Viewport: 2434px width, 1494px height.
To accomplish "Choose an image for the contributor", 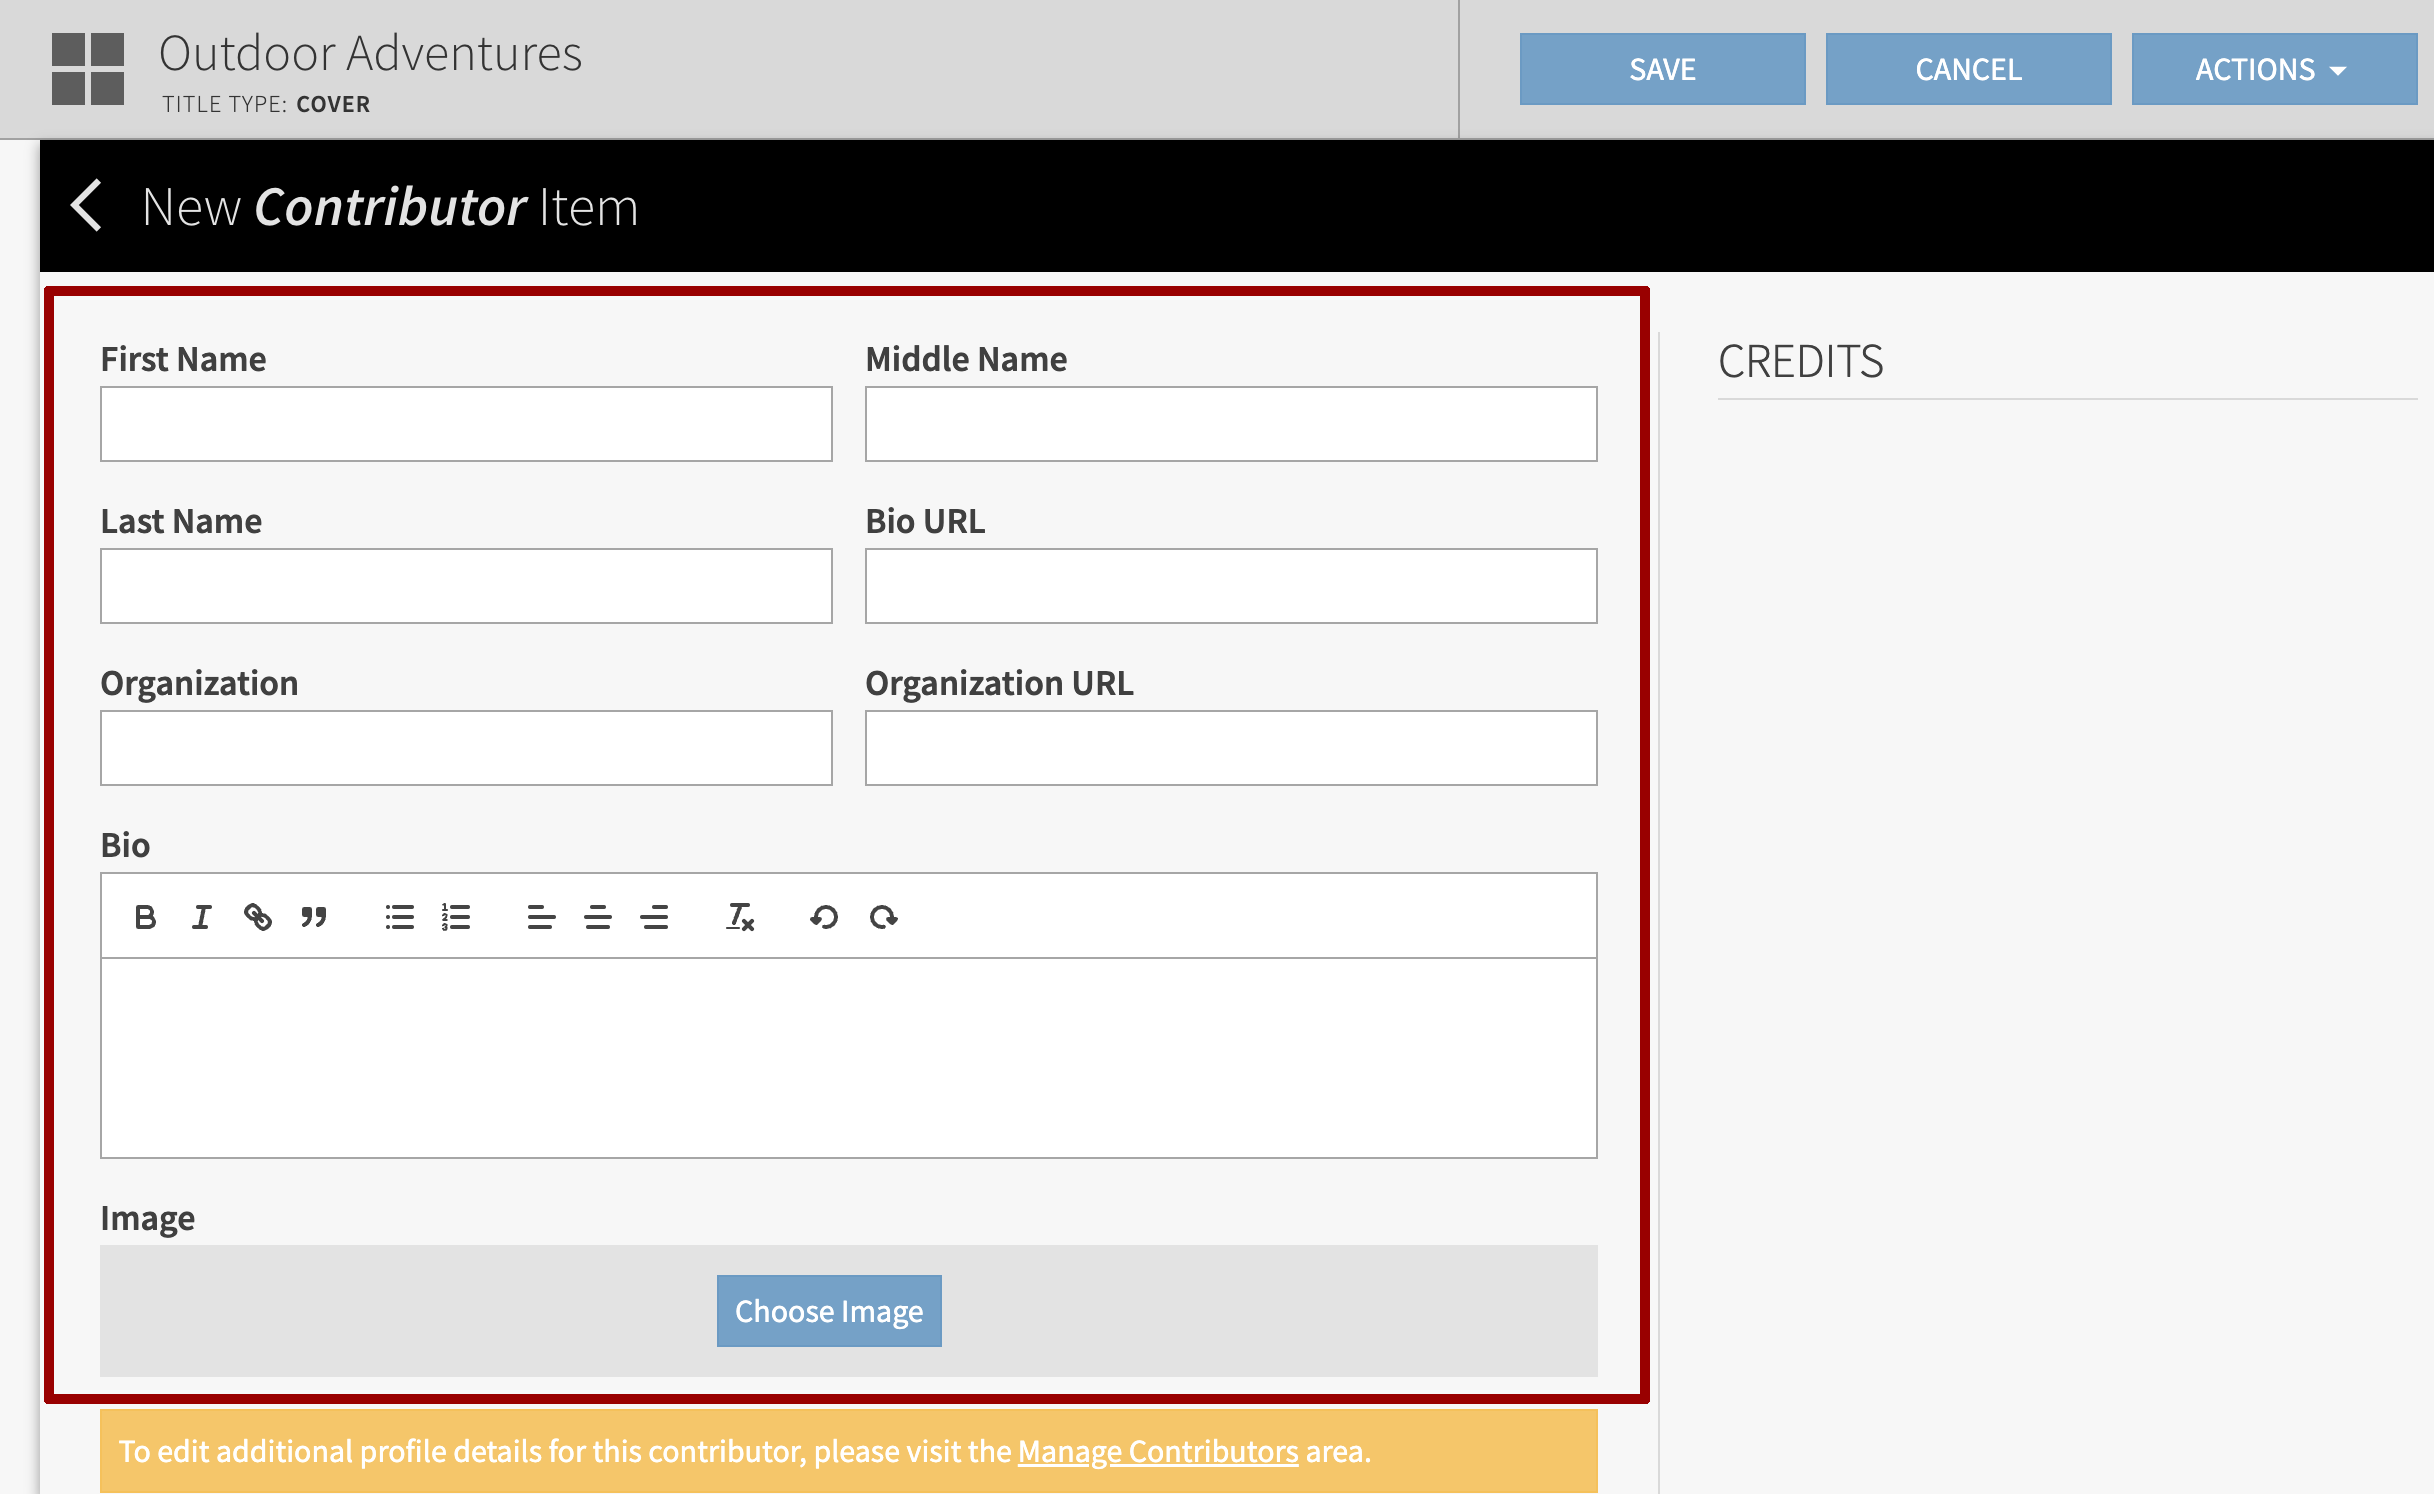I will 828,1311.
